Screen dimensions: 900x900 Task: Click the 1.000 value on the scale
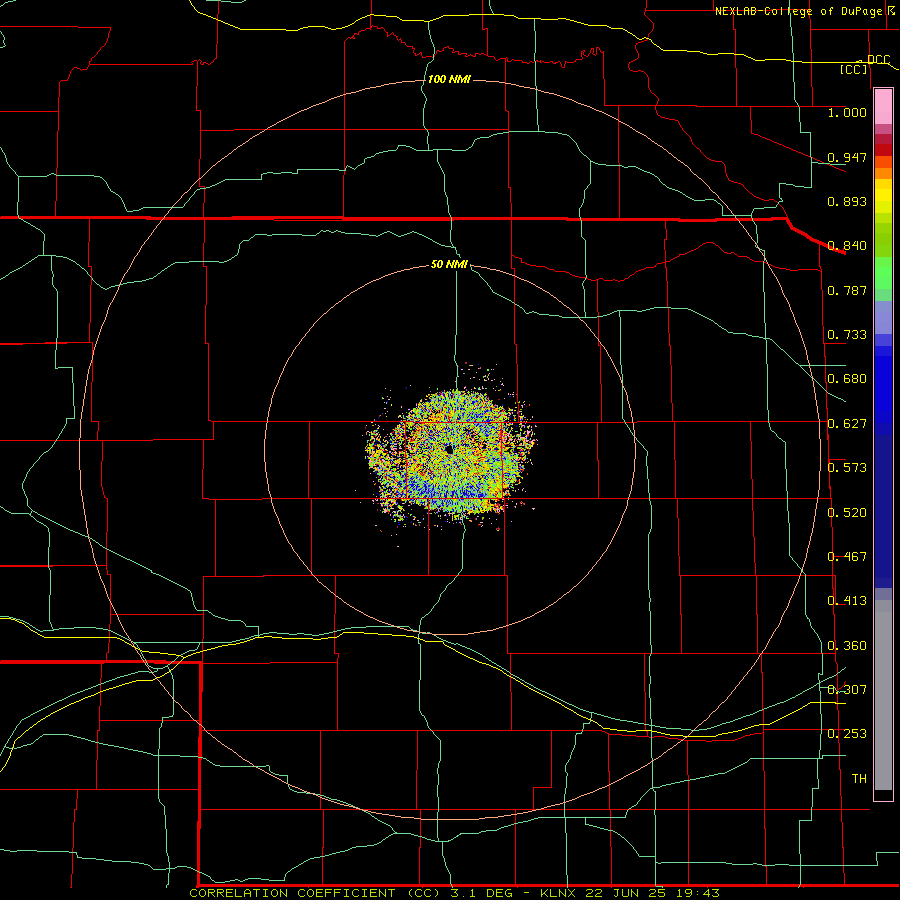[847, 112]
